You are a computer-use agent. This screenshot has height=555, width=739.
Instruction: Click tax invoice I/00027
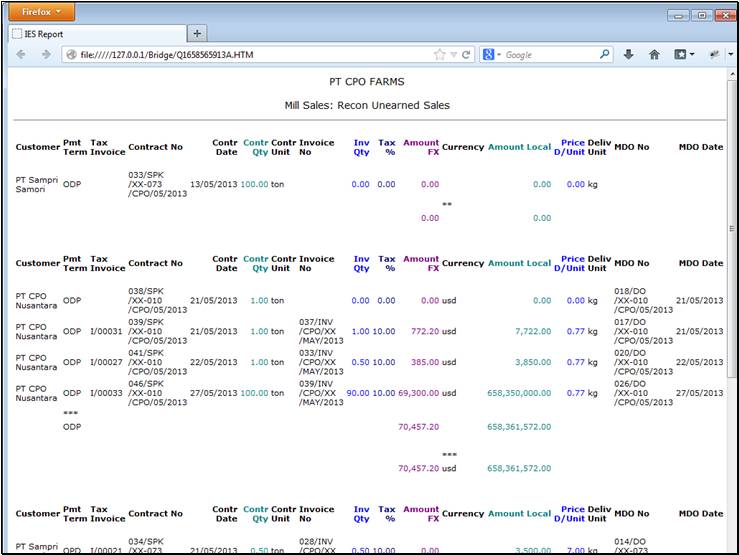click(107, 362)
